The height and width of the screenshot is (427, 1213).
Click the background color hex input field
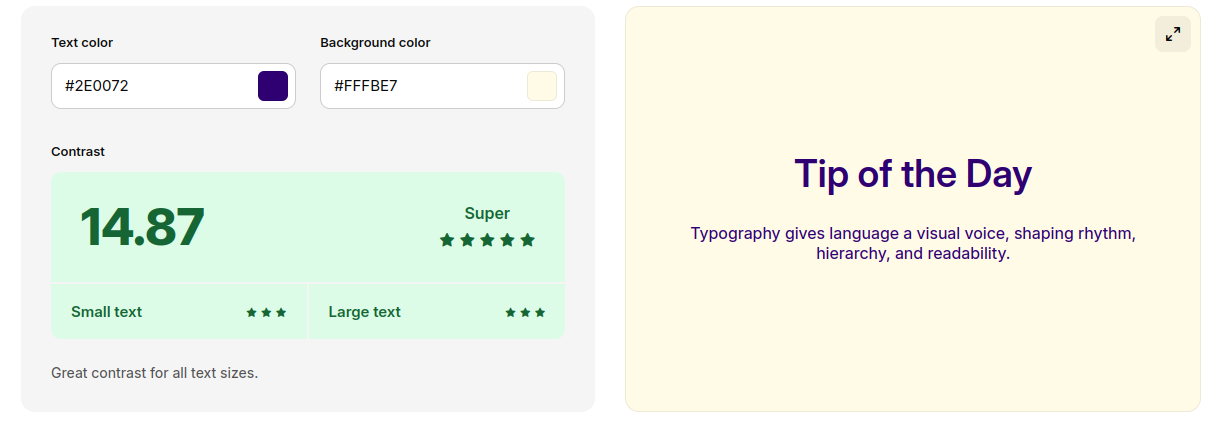[x=420, y=86]
